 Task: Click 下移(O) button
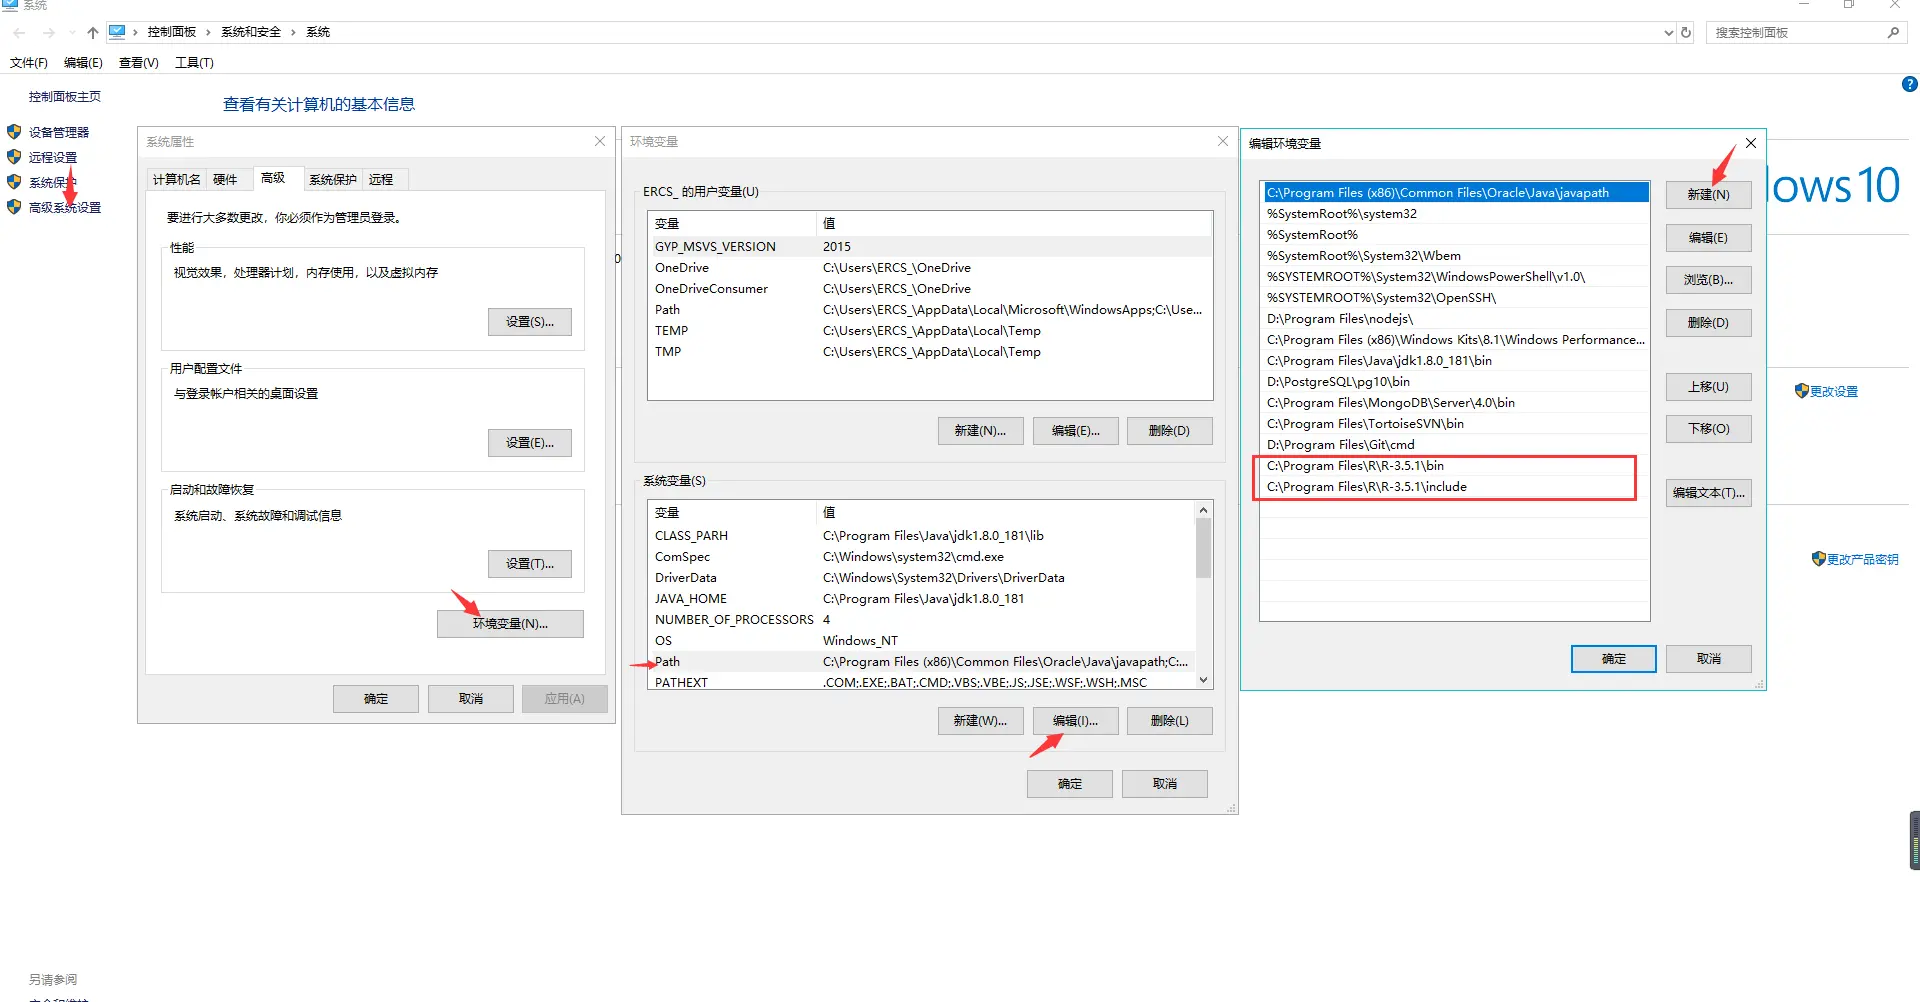pyautogui.click(x=1709, y=429)
